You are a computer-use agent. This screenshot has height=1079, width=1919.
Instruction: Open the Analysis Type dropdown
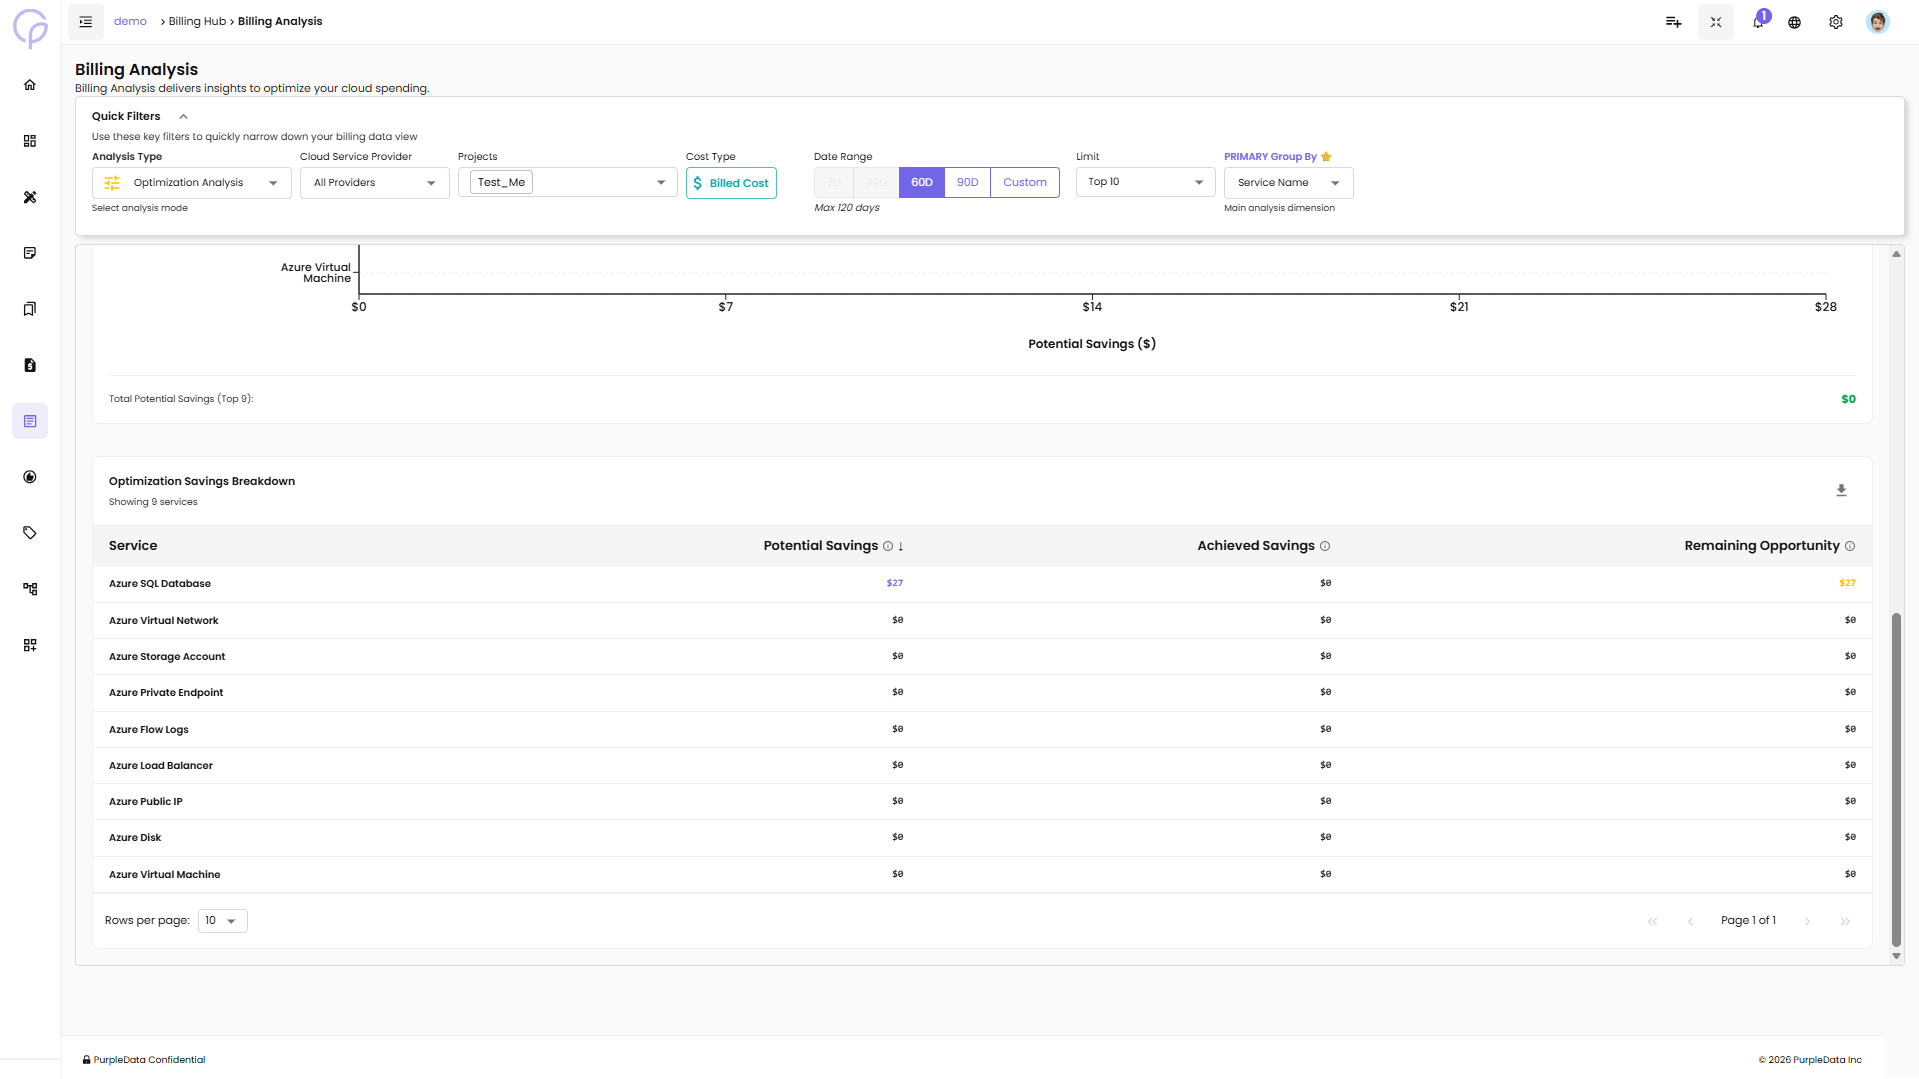coord(192,183)
